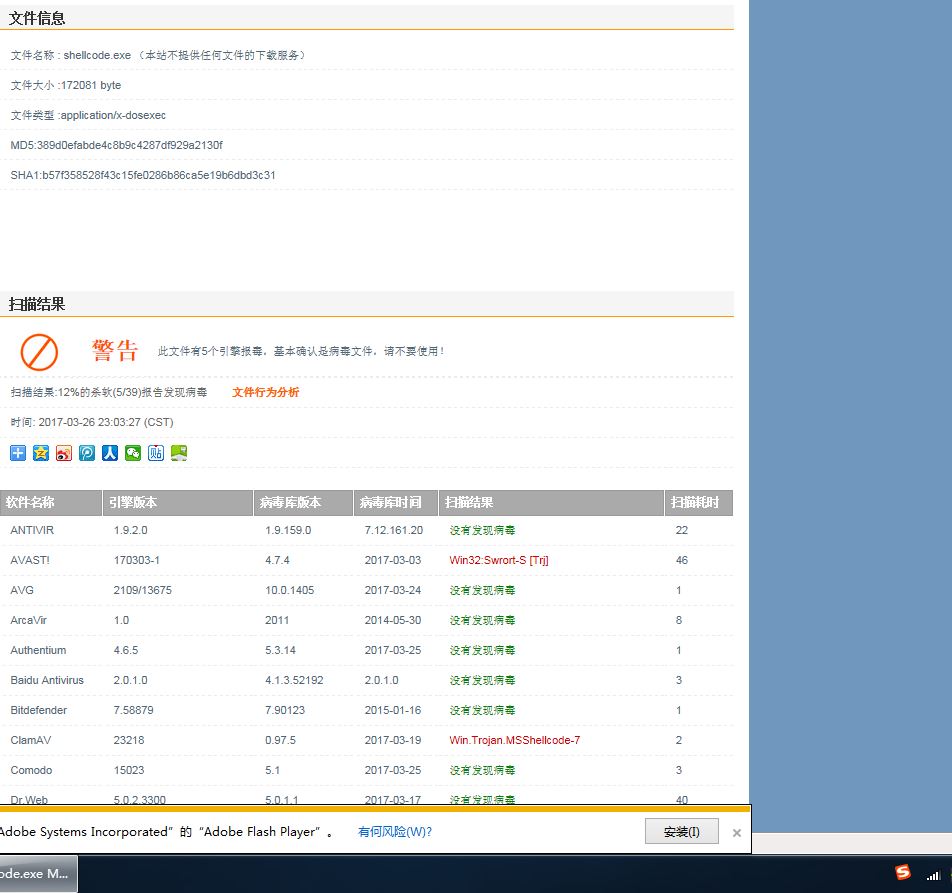Viewport: 952px width, 893px height.
Task: Open the more share options plus icon
Action: (18, 453)
